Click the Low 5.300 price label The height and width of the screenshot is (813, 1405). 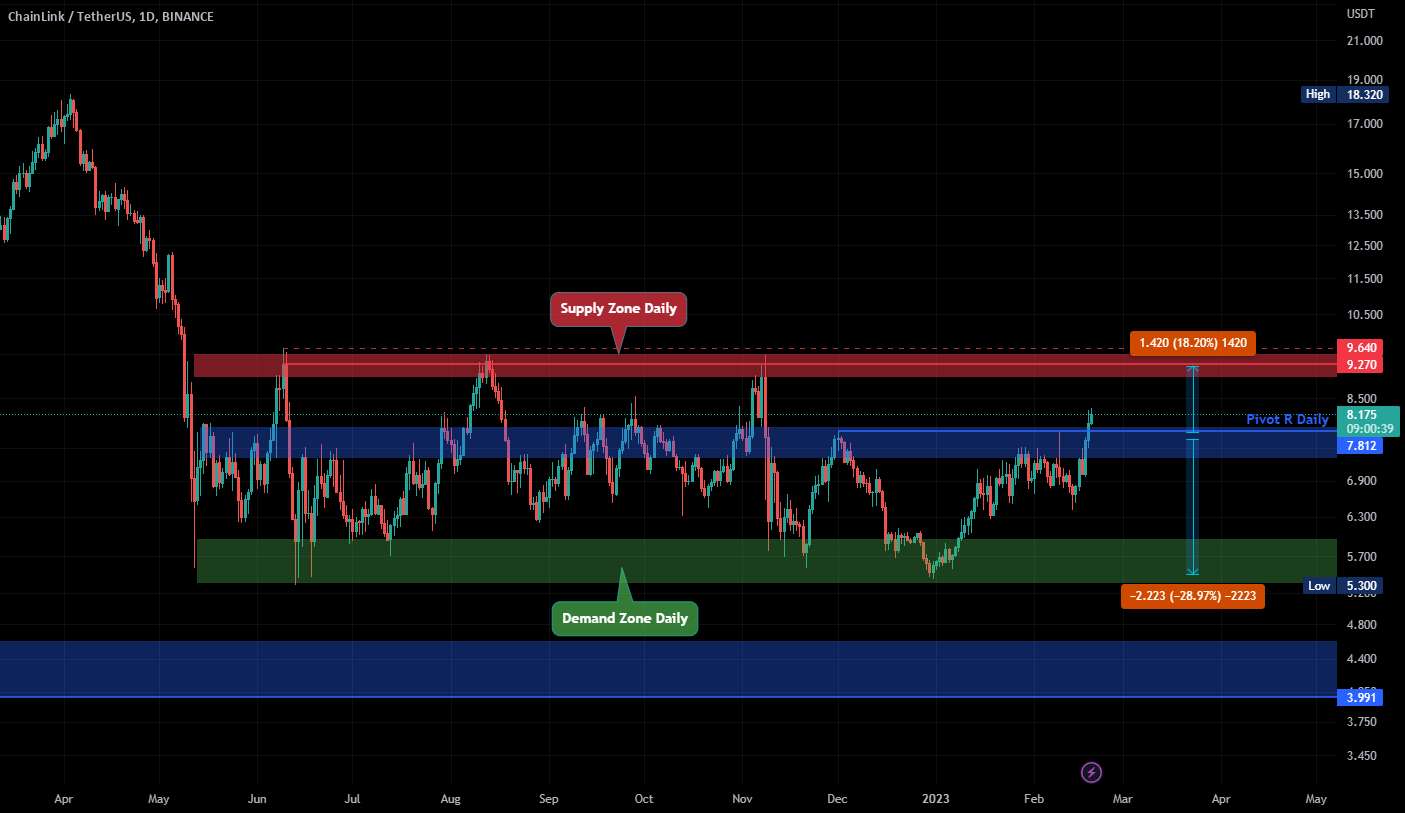pos(1343,586)
